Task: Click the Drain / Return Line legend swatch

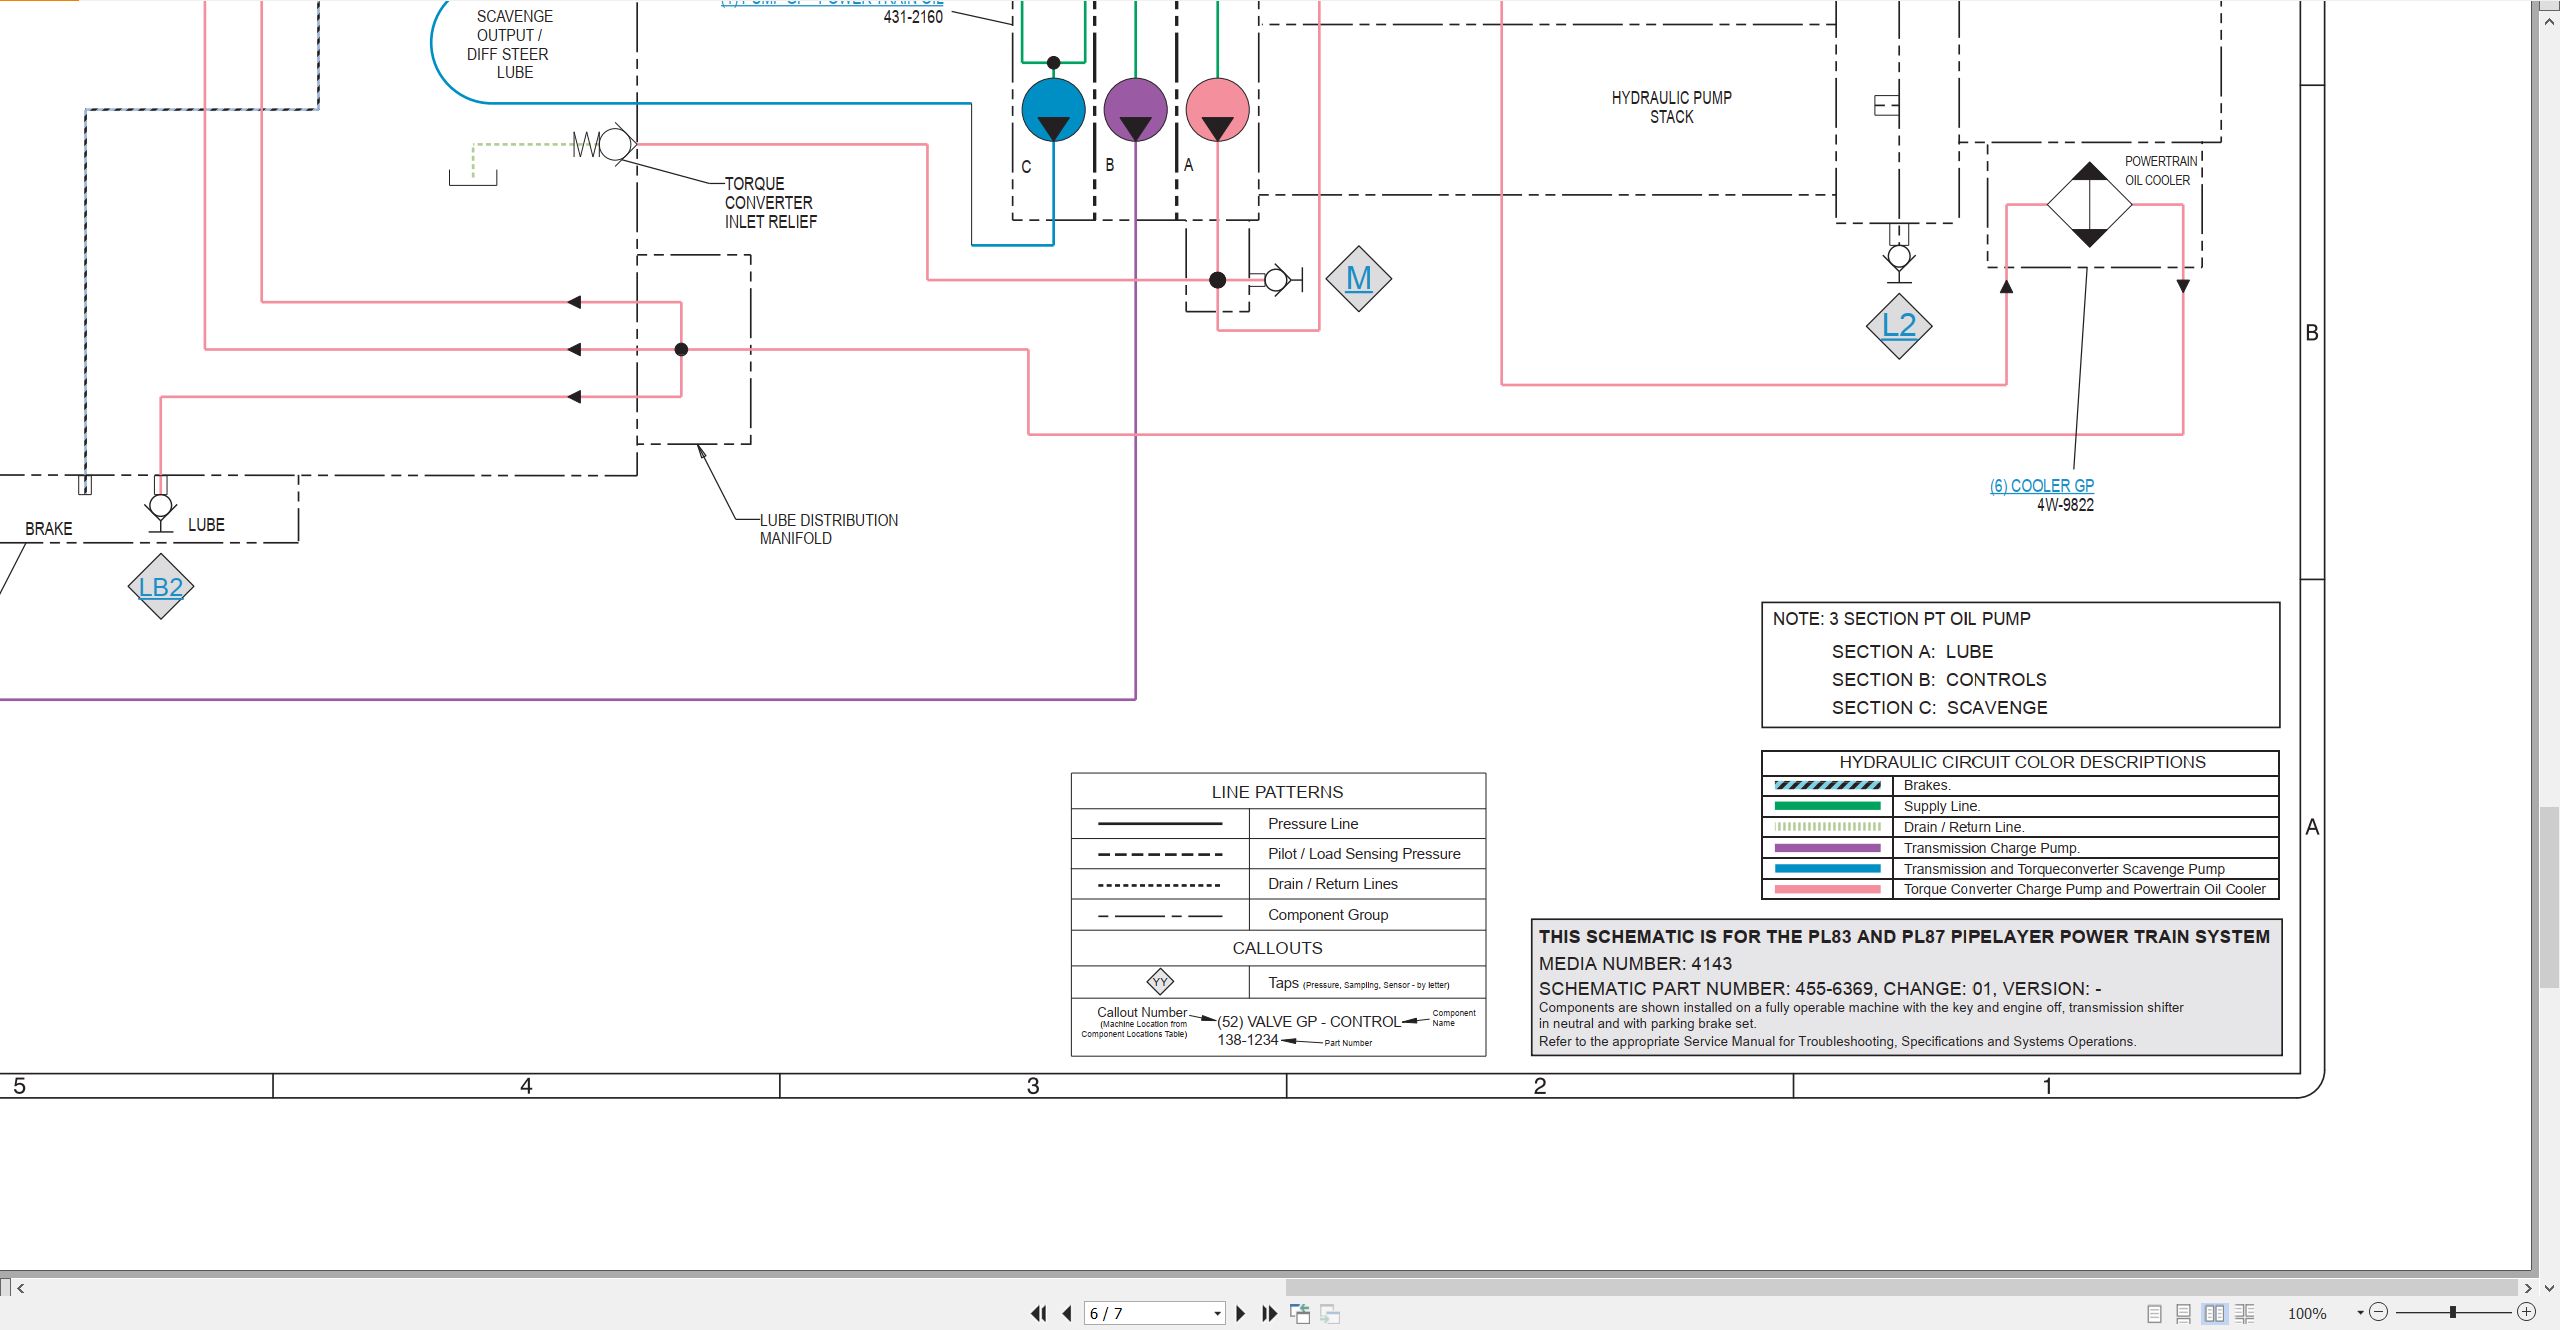Action: (x=1827, y=827)
